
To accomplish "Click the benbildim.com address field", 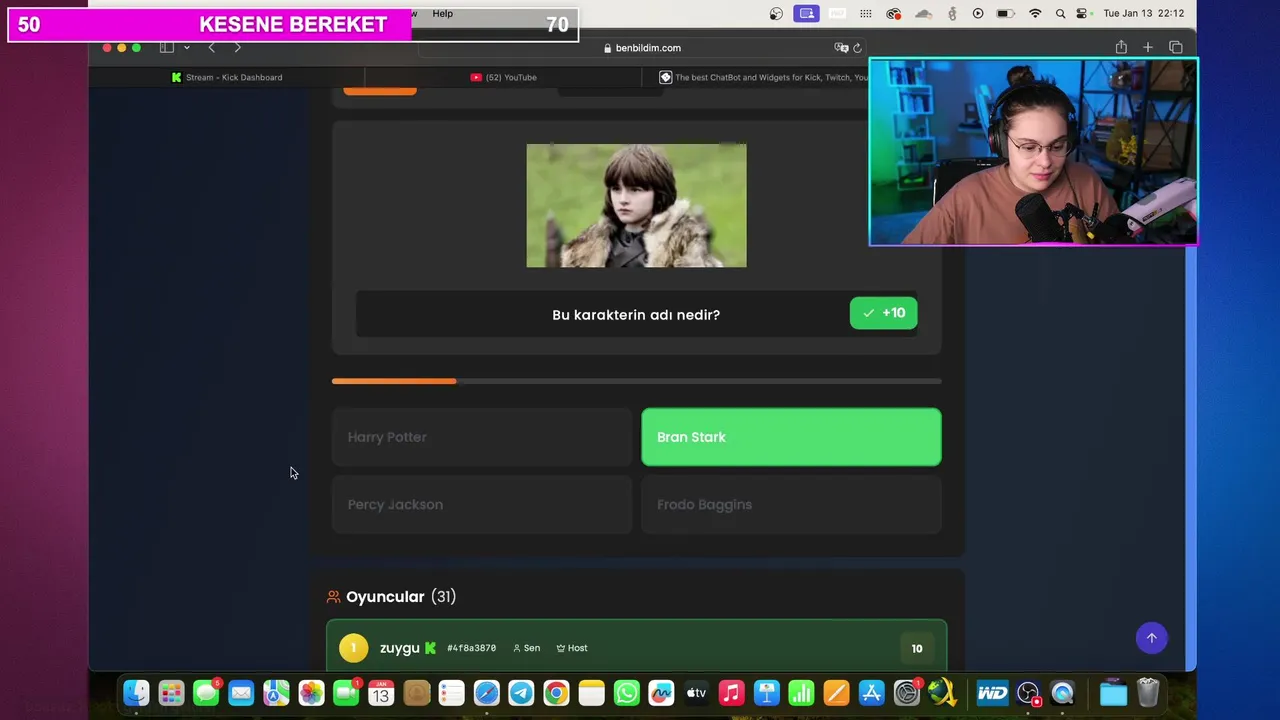I will click(642, 48).
